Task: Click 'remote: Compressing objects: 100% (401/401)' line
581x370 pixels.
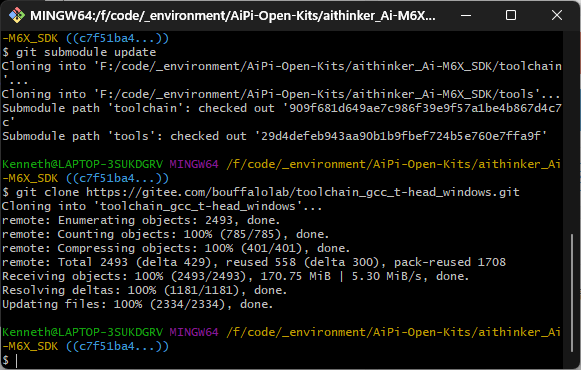Action: (176, 248)
